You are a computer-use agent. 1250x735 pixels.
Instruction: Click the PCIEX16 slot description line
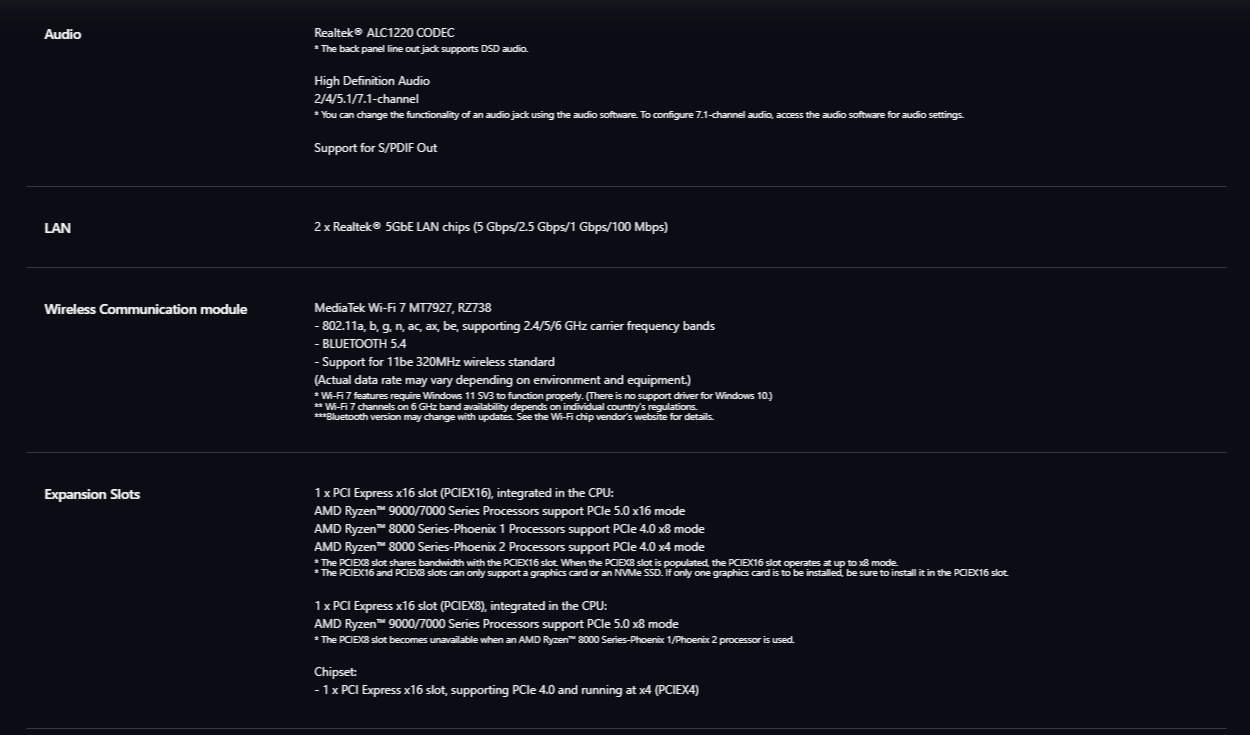(x=463, y=493)
